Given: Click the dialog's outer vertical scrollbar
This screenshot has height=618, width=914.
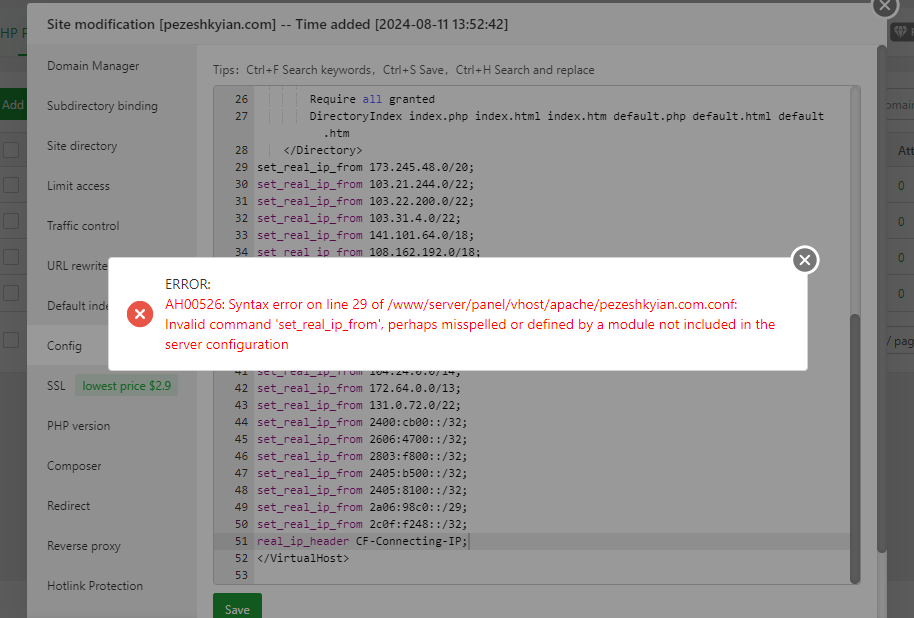Looking at the screenshot, I should (882, 299).
